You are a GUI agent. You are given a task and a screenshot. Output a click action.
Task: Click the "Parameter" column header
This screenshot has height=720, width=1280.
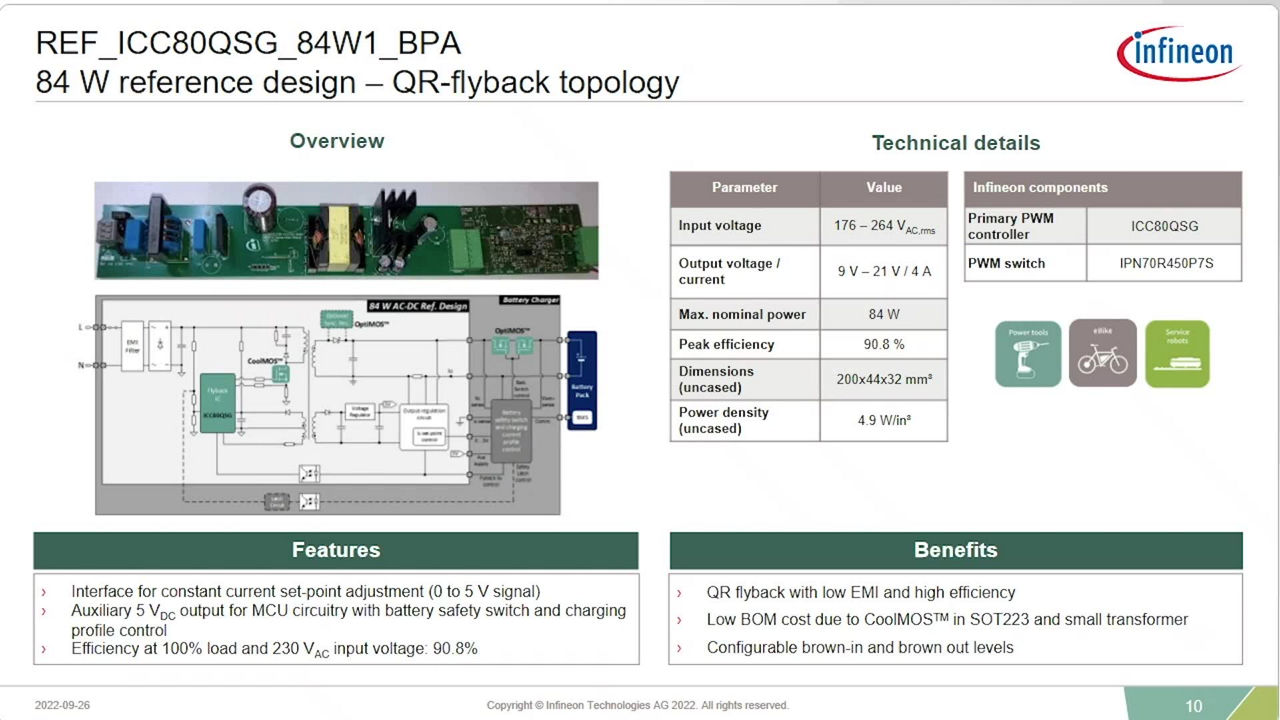point(745,188)
